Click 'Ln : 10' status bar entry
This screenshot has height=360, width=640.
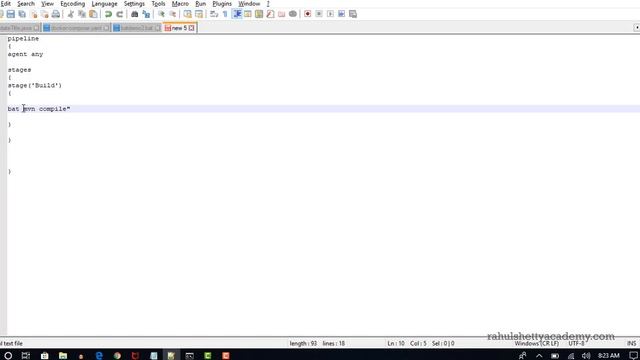(396, 344)
